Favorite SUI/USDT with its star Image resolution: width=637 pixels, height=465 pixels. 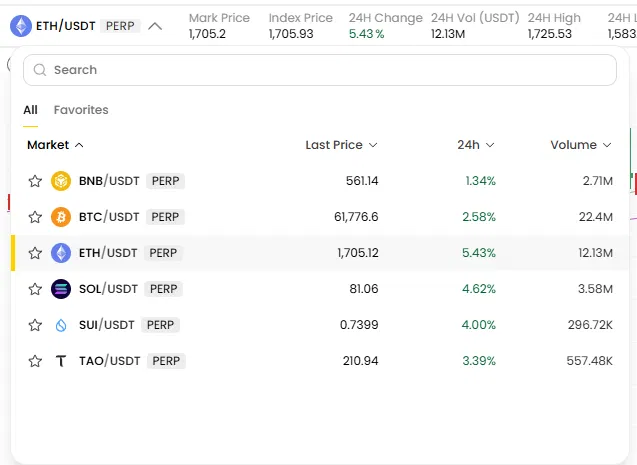point(35,325)
